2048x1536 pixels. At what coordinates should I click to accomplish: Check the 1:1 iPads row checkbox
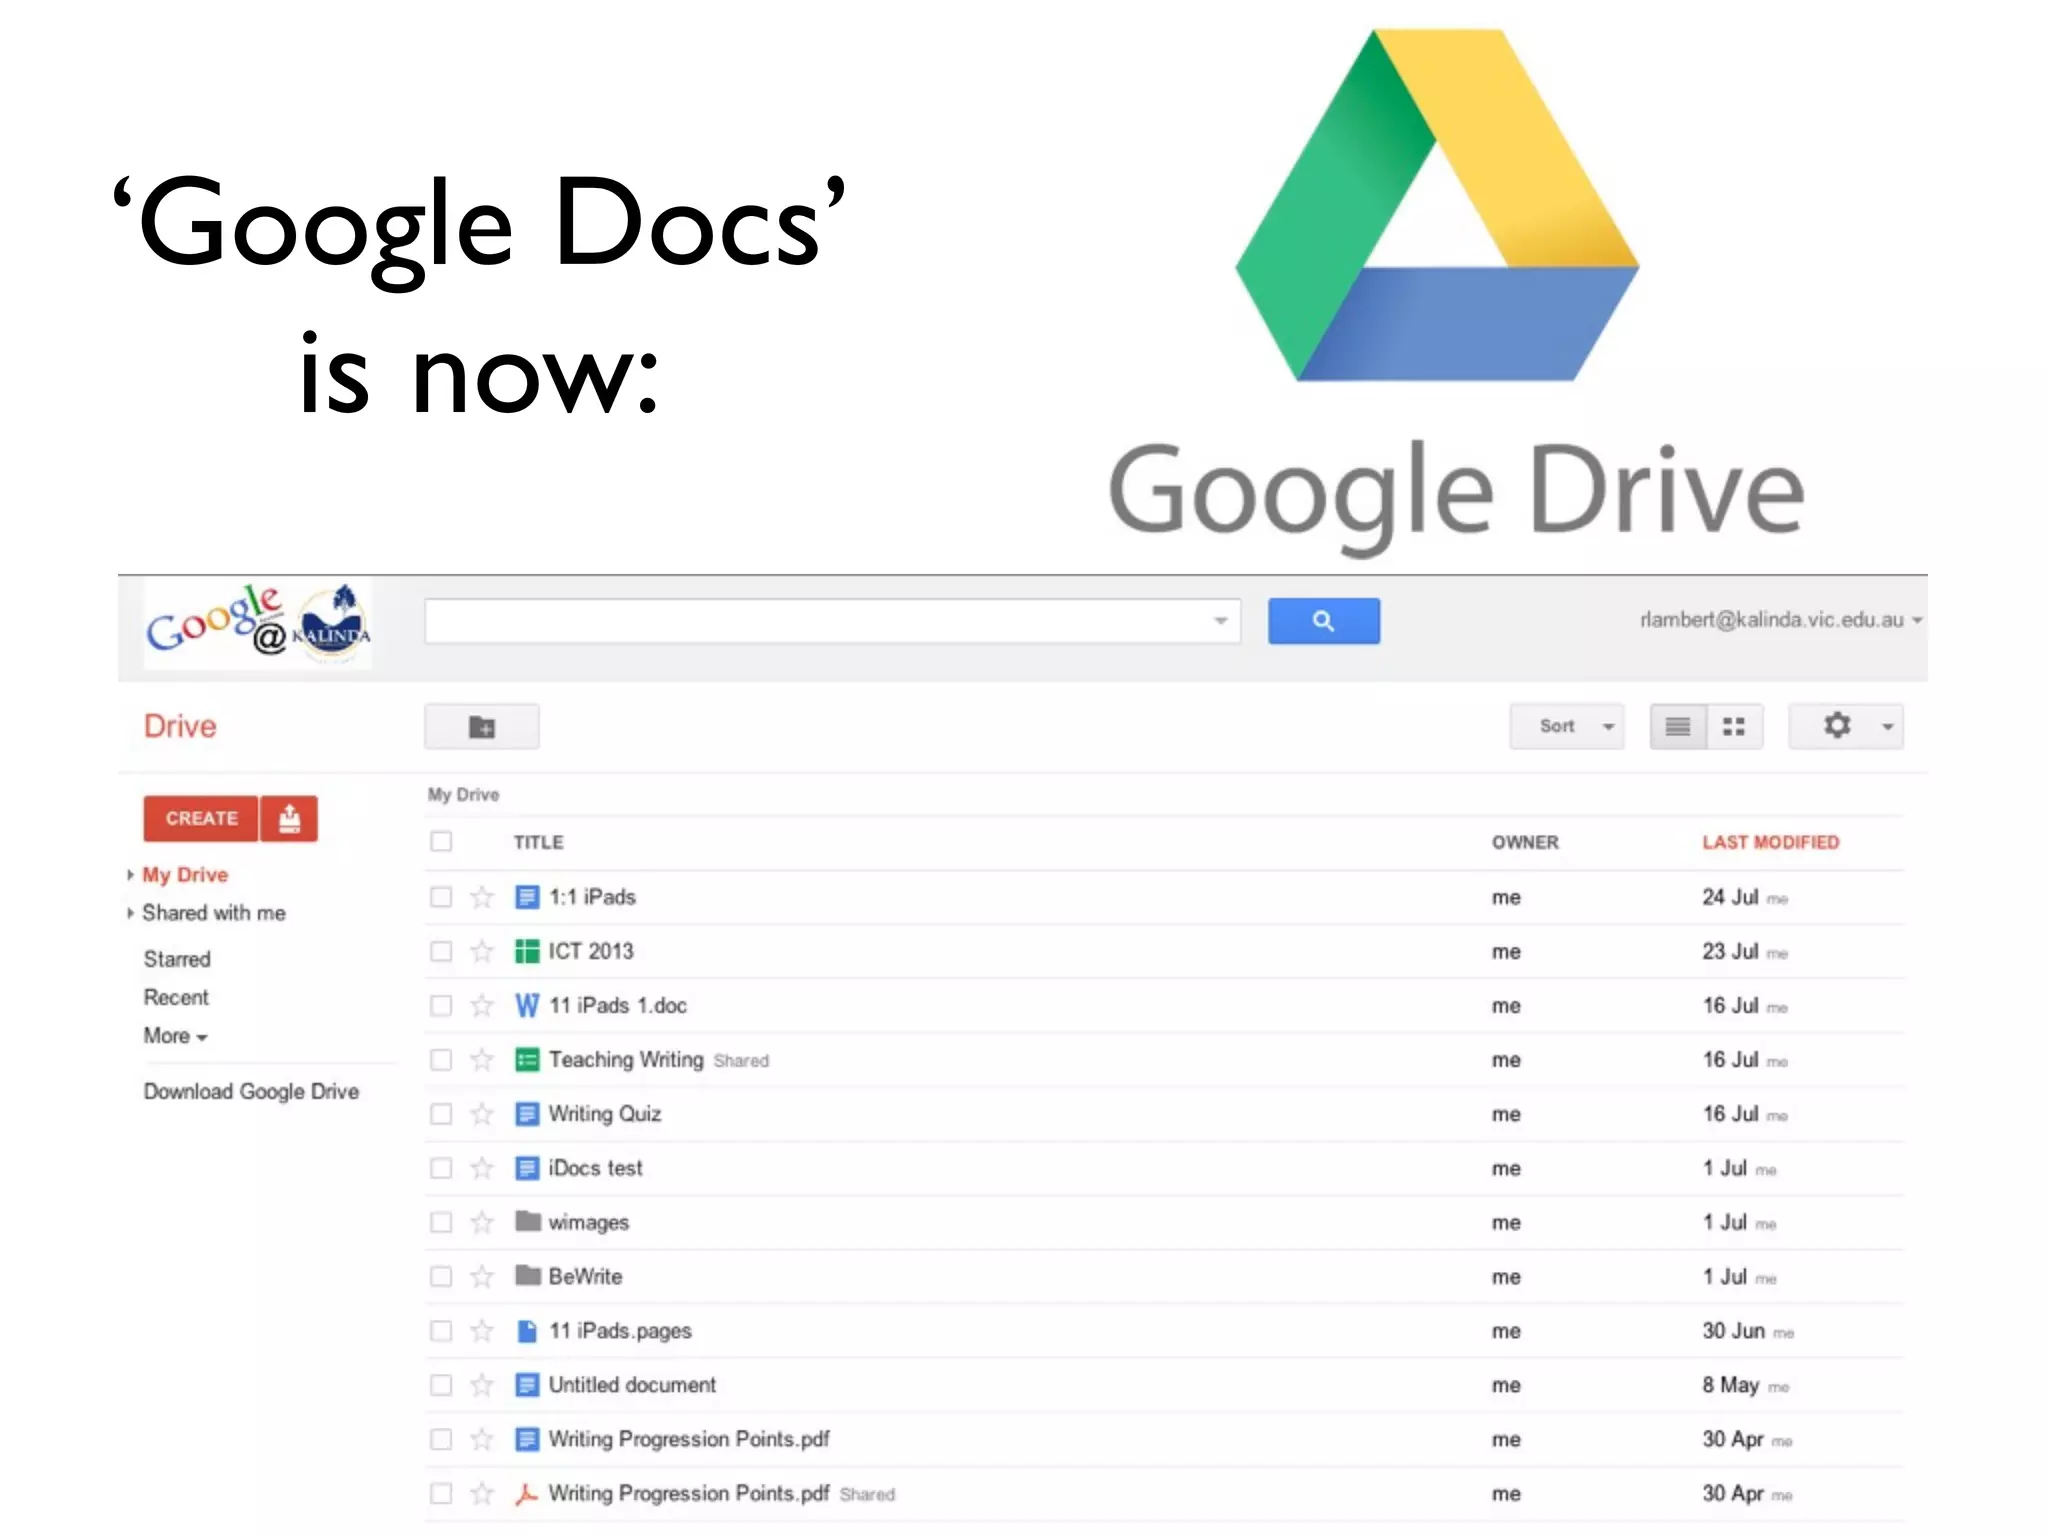click(441, 897)
